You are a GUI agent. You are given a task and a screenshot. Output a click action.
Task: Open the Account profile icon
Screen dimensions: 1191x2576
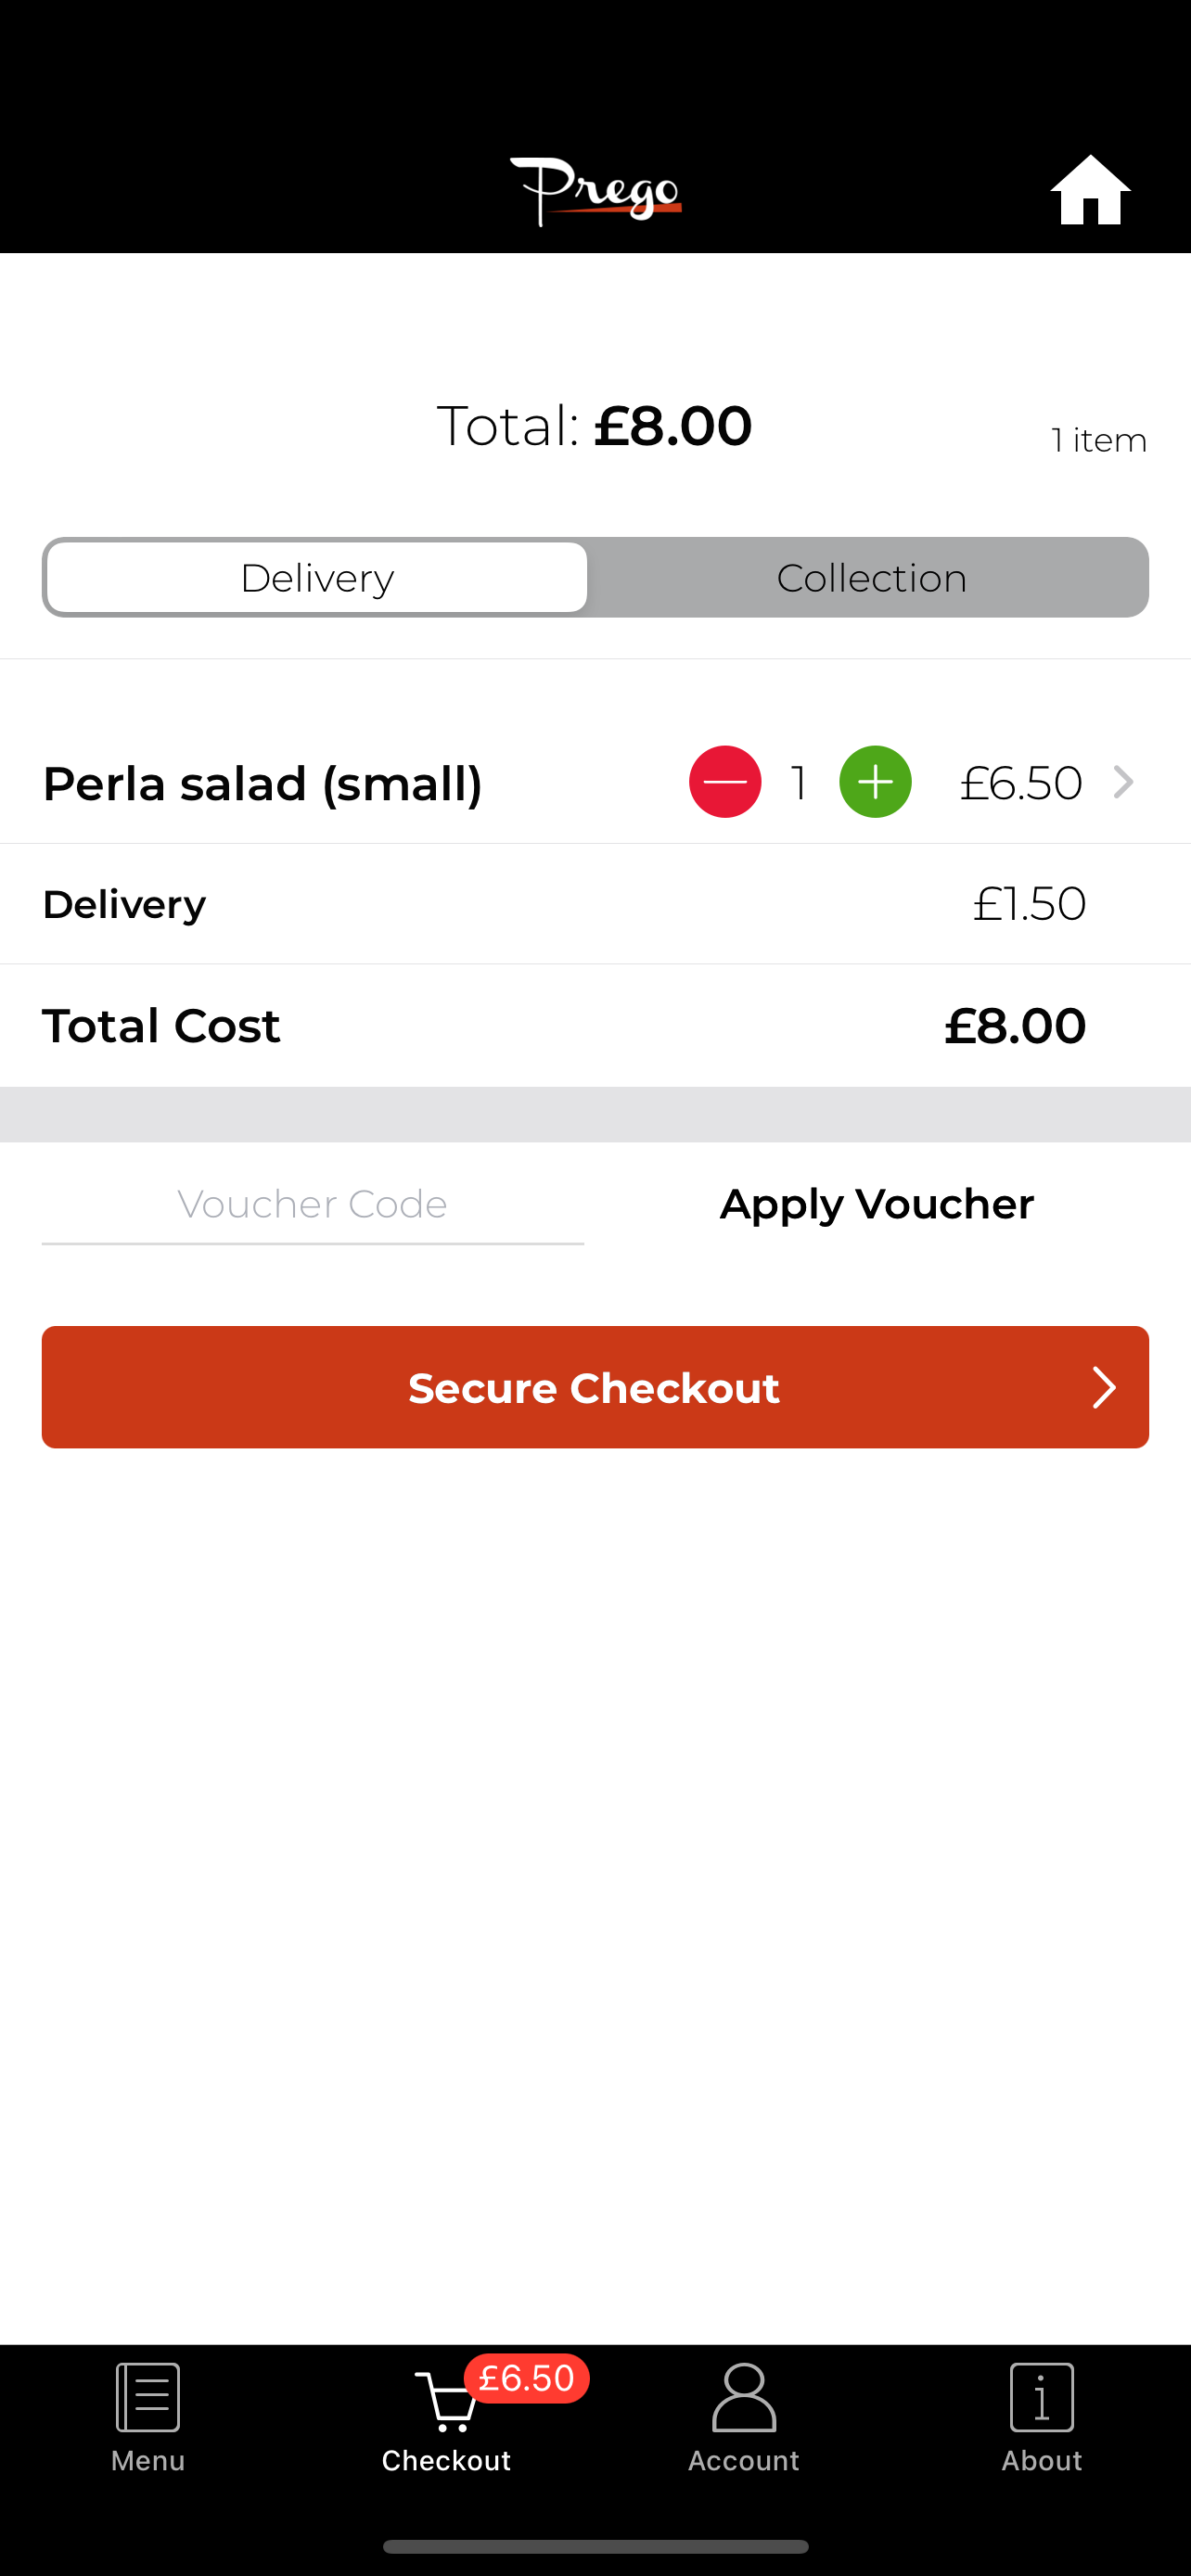(744, 2397)
